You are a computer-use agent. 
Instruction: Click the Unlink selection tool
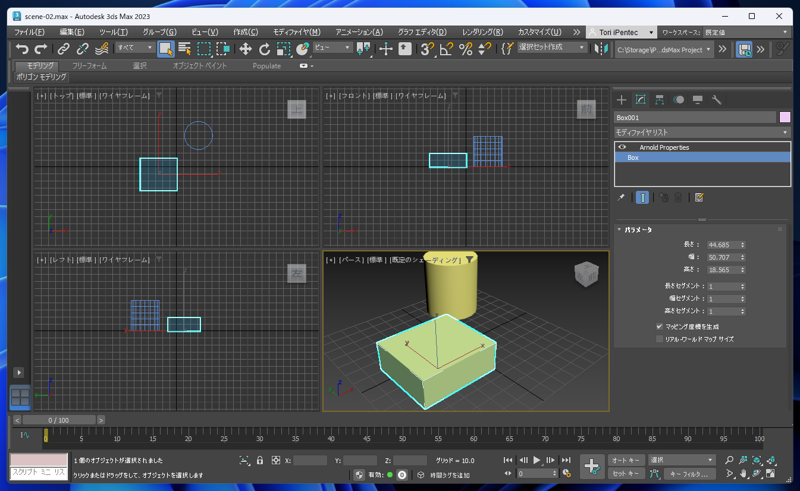coord(82,49)
